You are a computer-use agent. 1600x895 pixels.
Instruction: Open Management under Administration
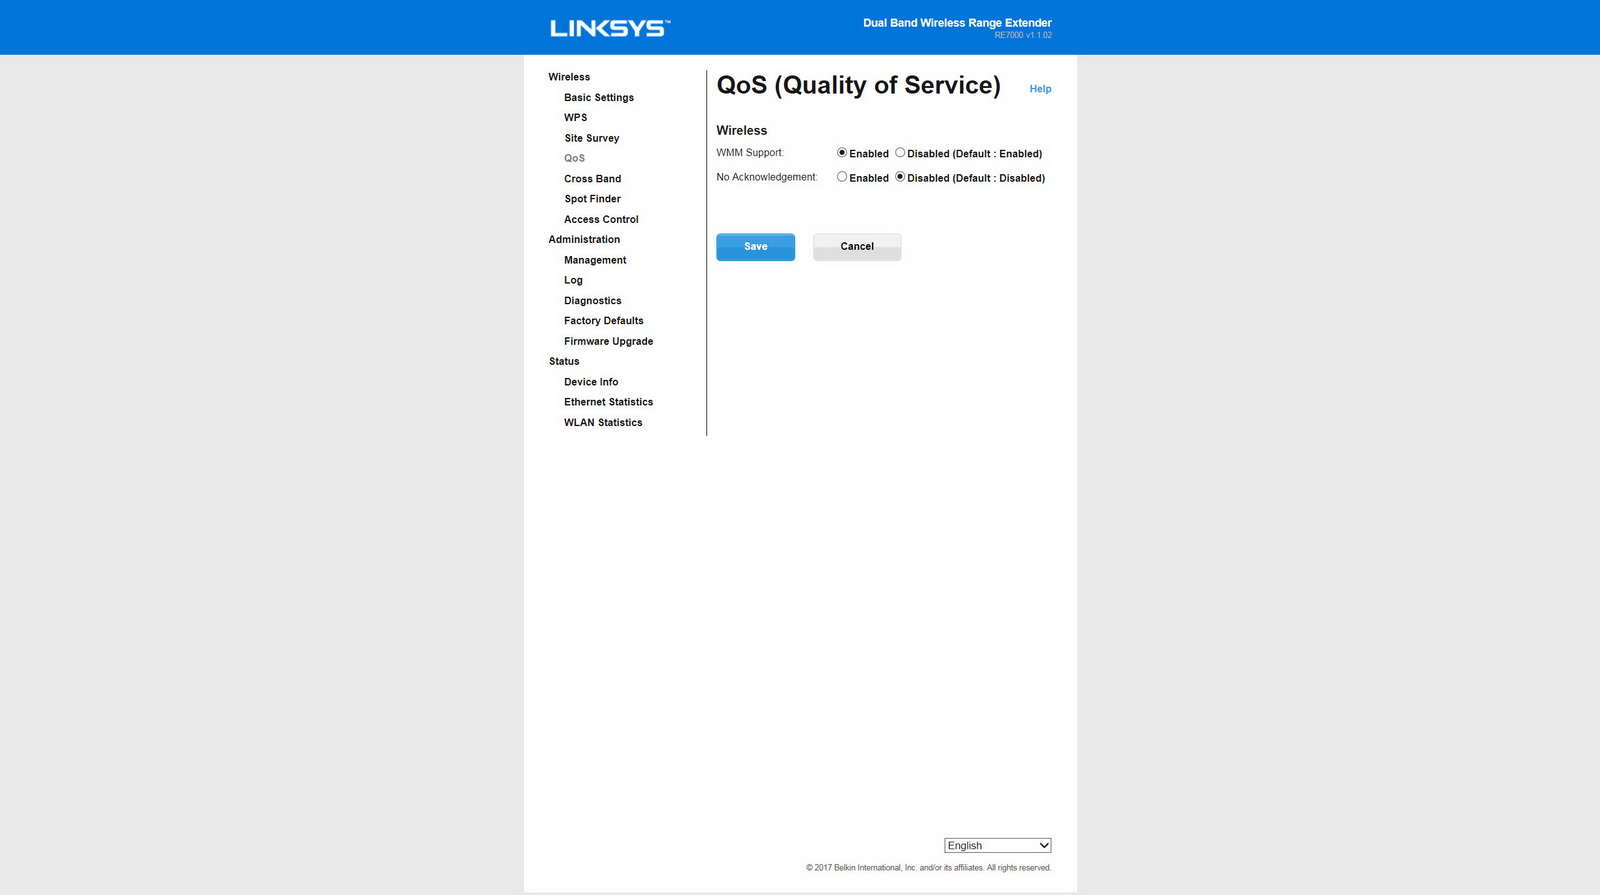(x=595, y=260)
